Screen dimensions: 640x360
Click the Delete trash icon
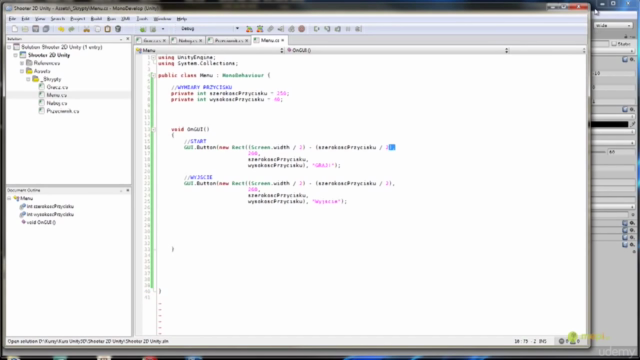(x=118, y=29)
